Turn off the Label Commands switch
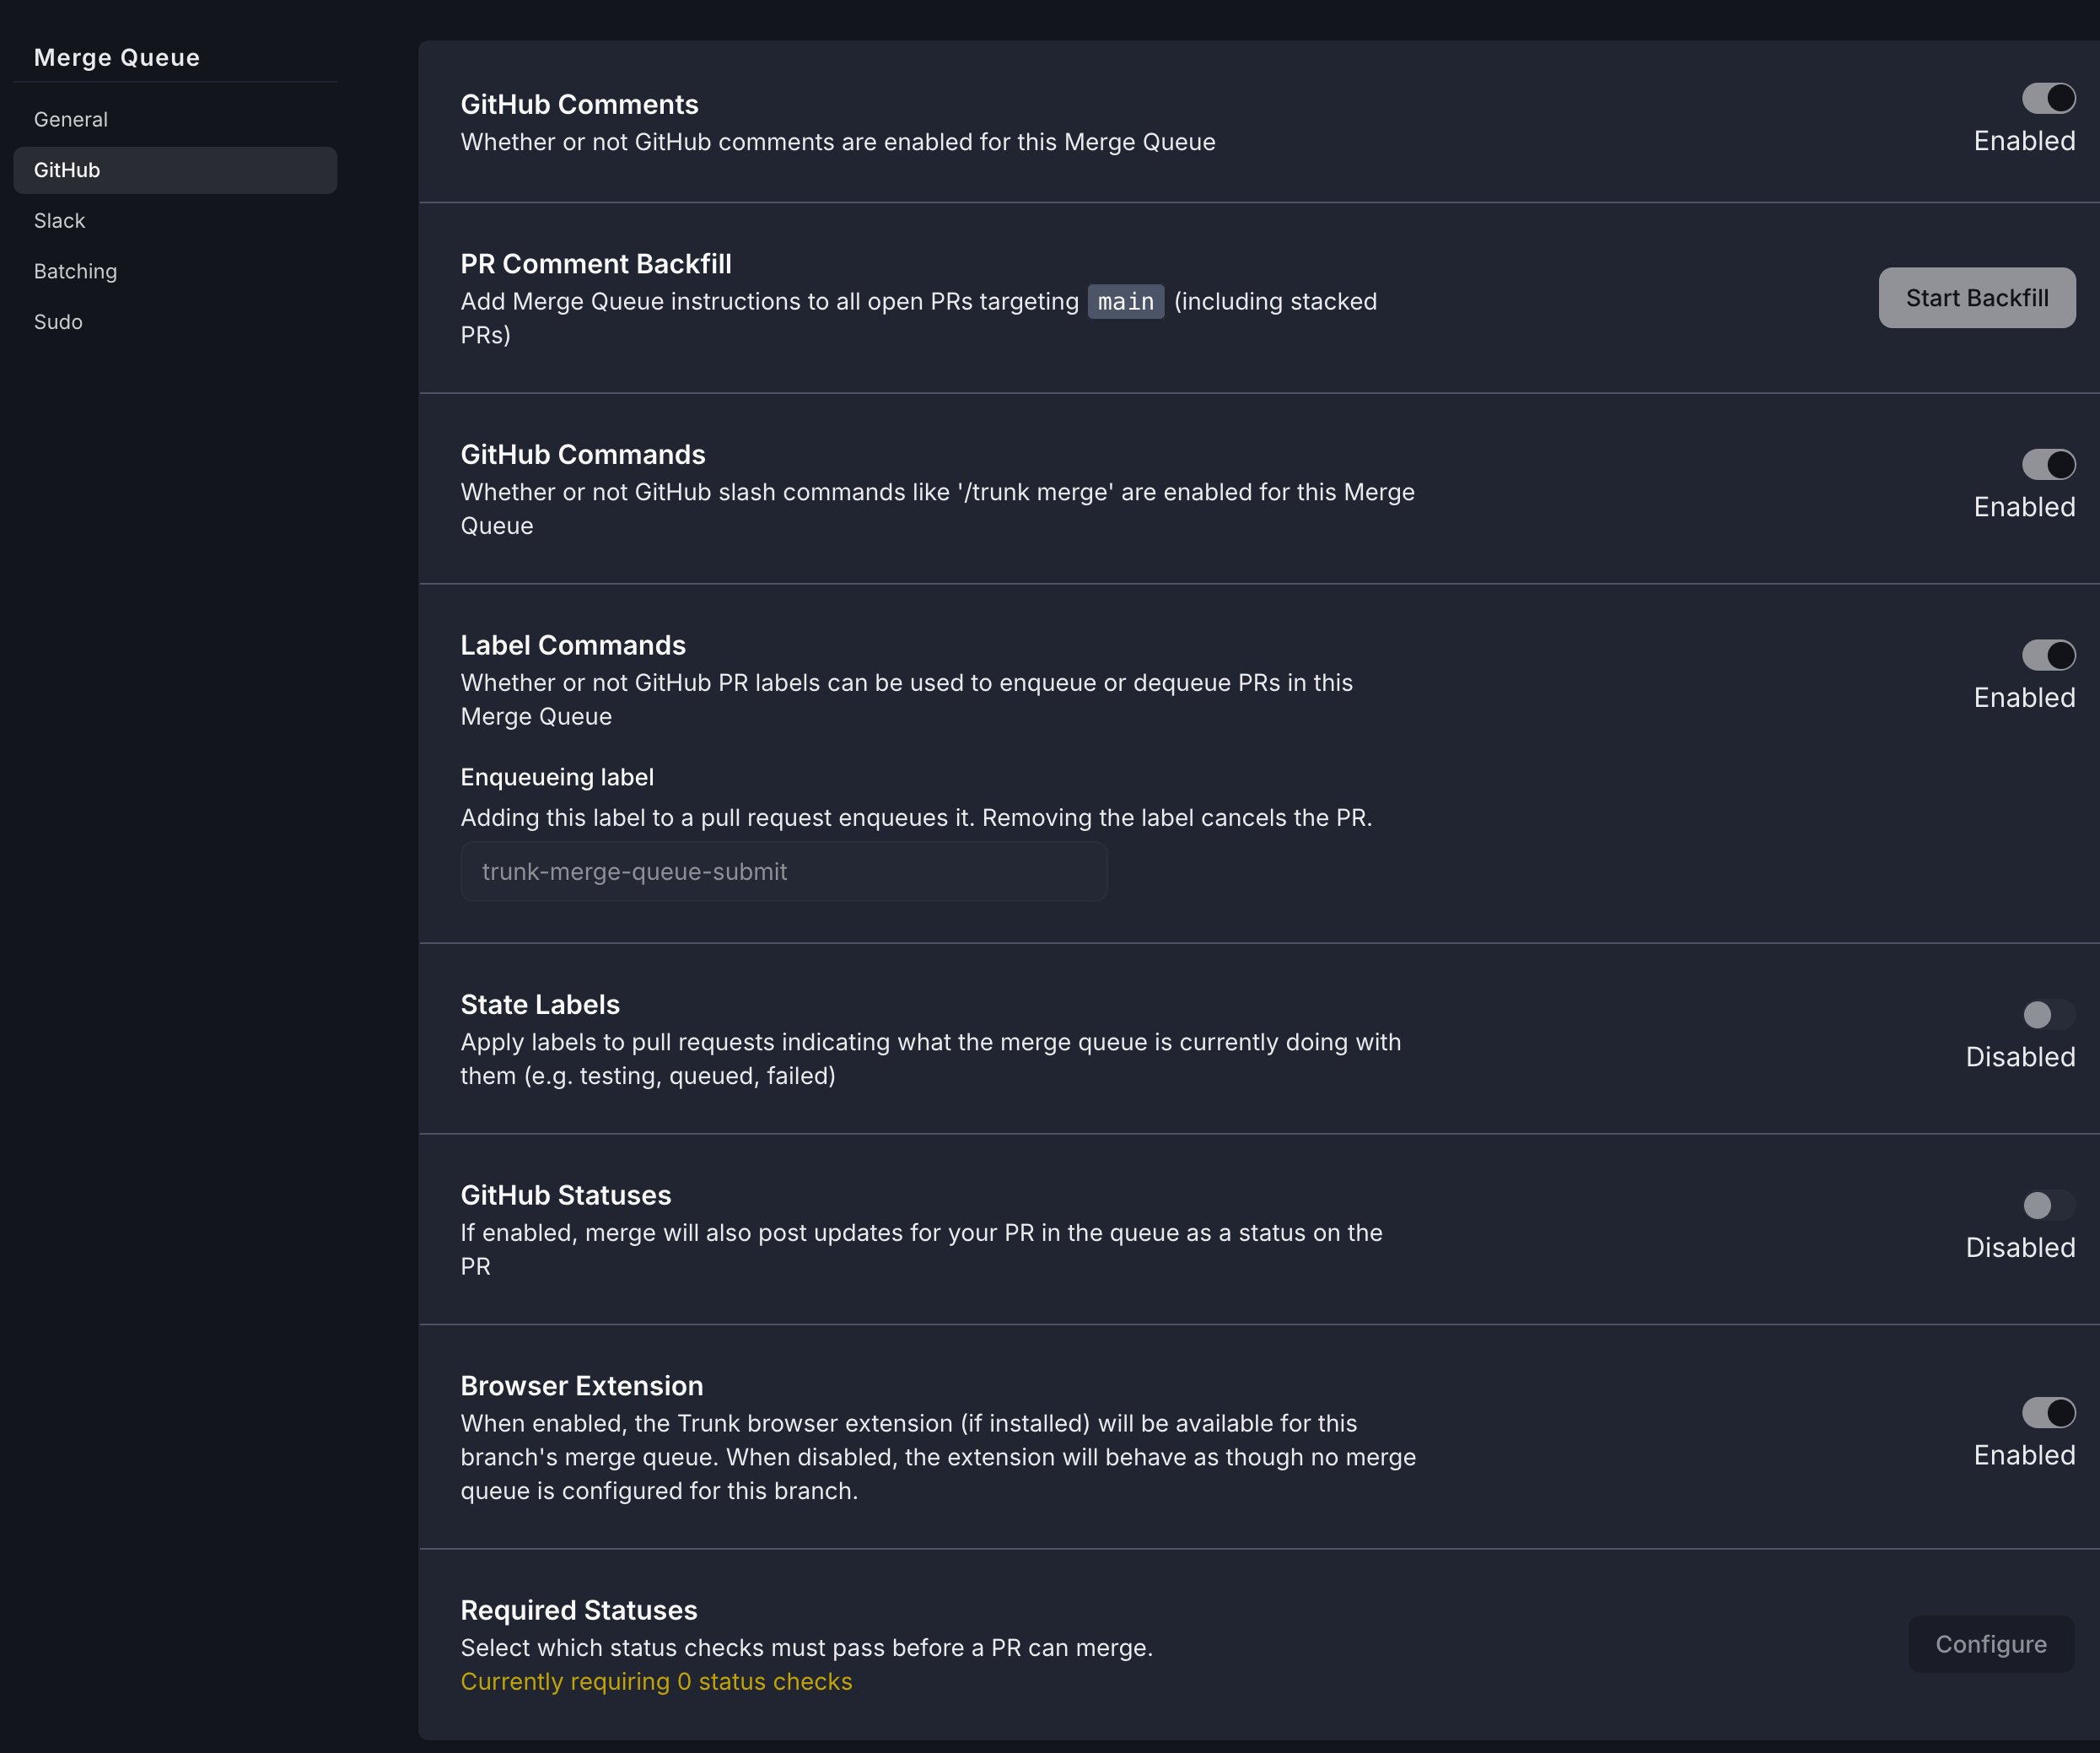 point(2048,655)
